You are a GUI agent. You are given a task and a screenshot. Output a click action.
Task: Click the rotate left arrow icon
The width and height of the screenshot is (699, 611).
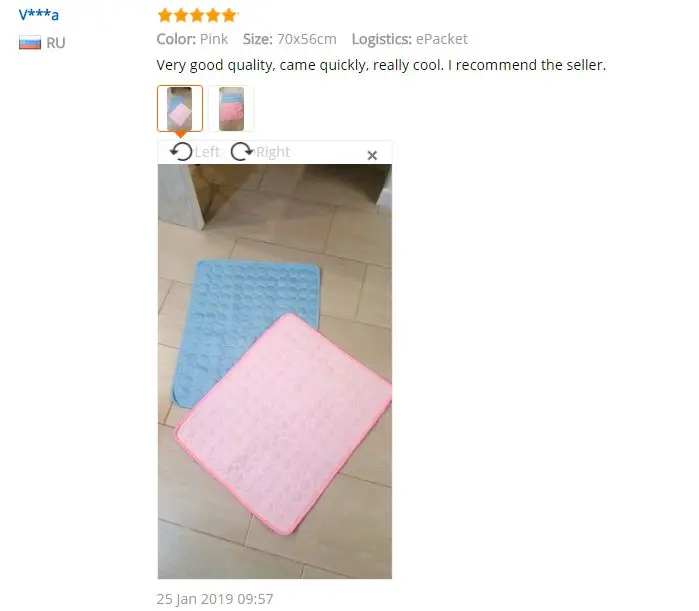[x=181, y=152]
